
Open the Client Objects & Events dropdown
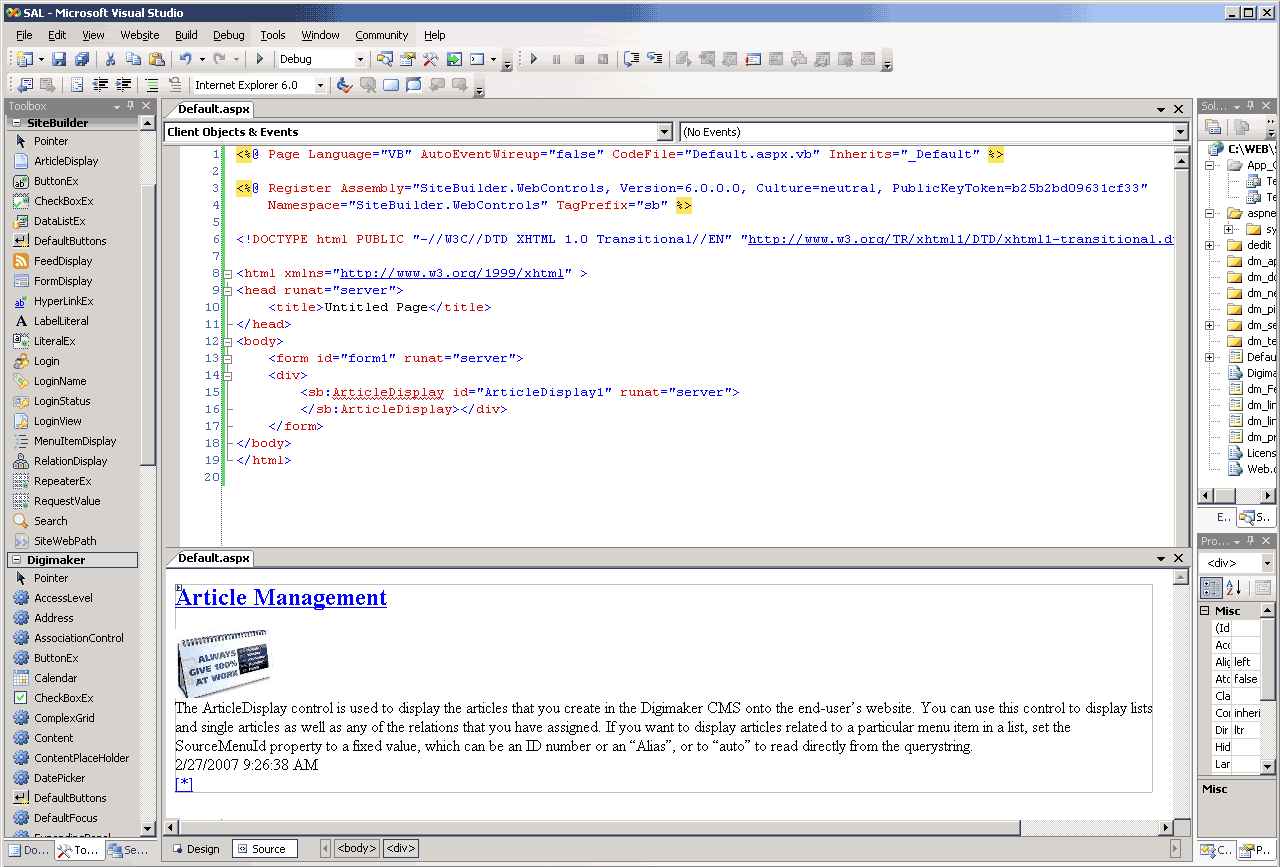665,132
